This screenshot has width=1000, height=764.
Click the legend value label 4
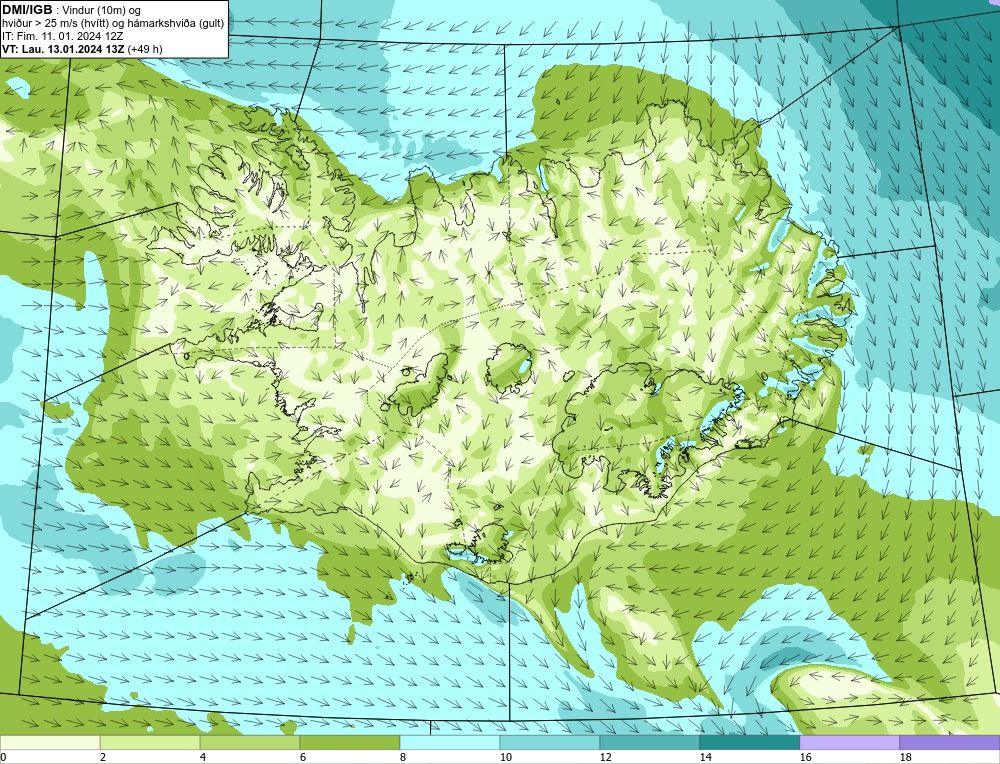[x=203, y=757]
